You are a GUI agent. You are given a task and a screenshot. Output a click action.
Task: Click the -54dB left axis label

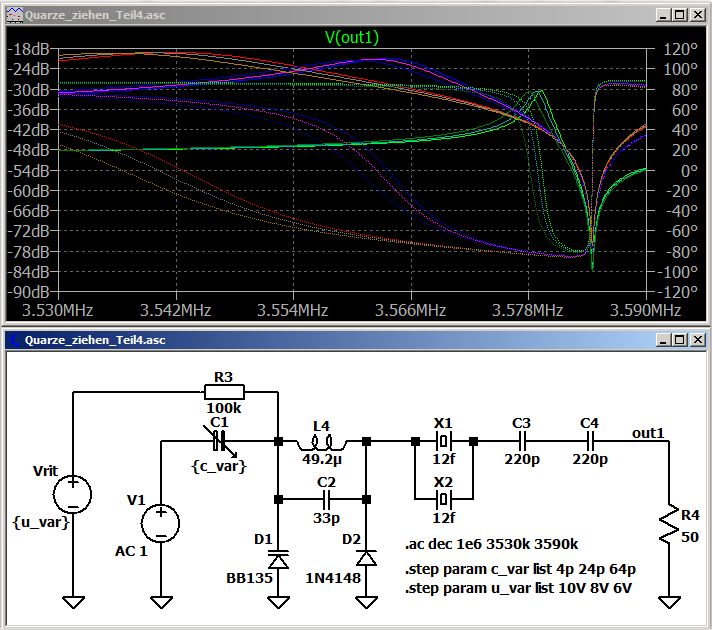click(28, 171)
